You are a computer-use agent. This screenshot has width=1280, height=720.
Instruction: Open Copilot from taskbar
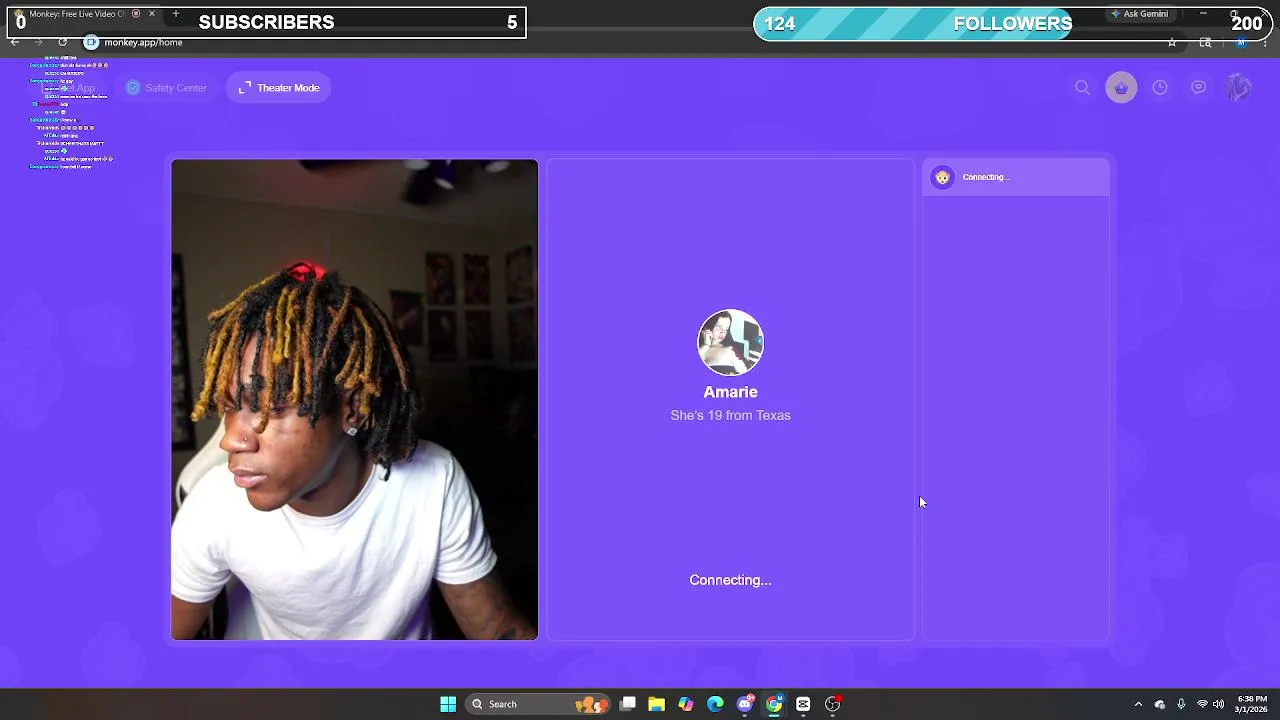(x=686, y=704)
